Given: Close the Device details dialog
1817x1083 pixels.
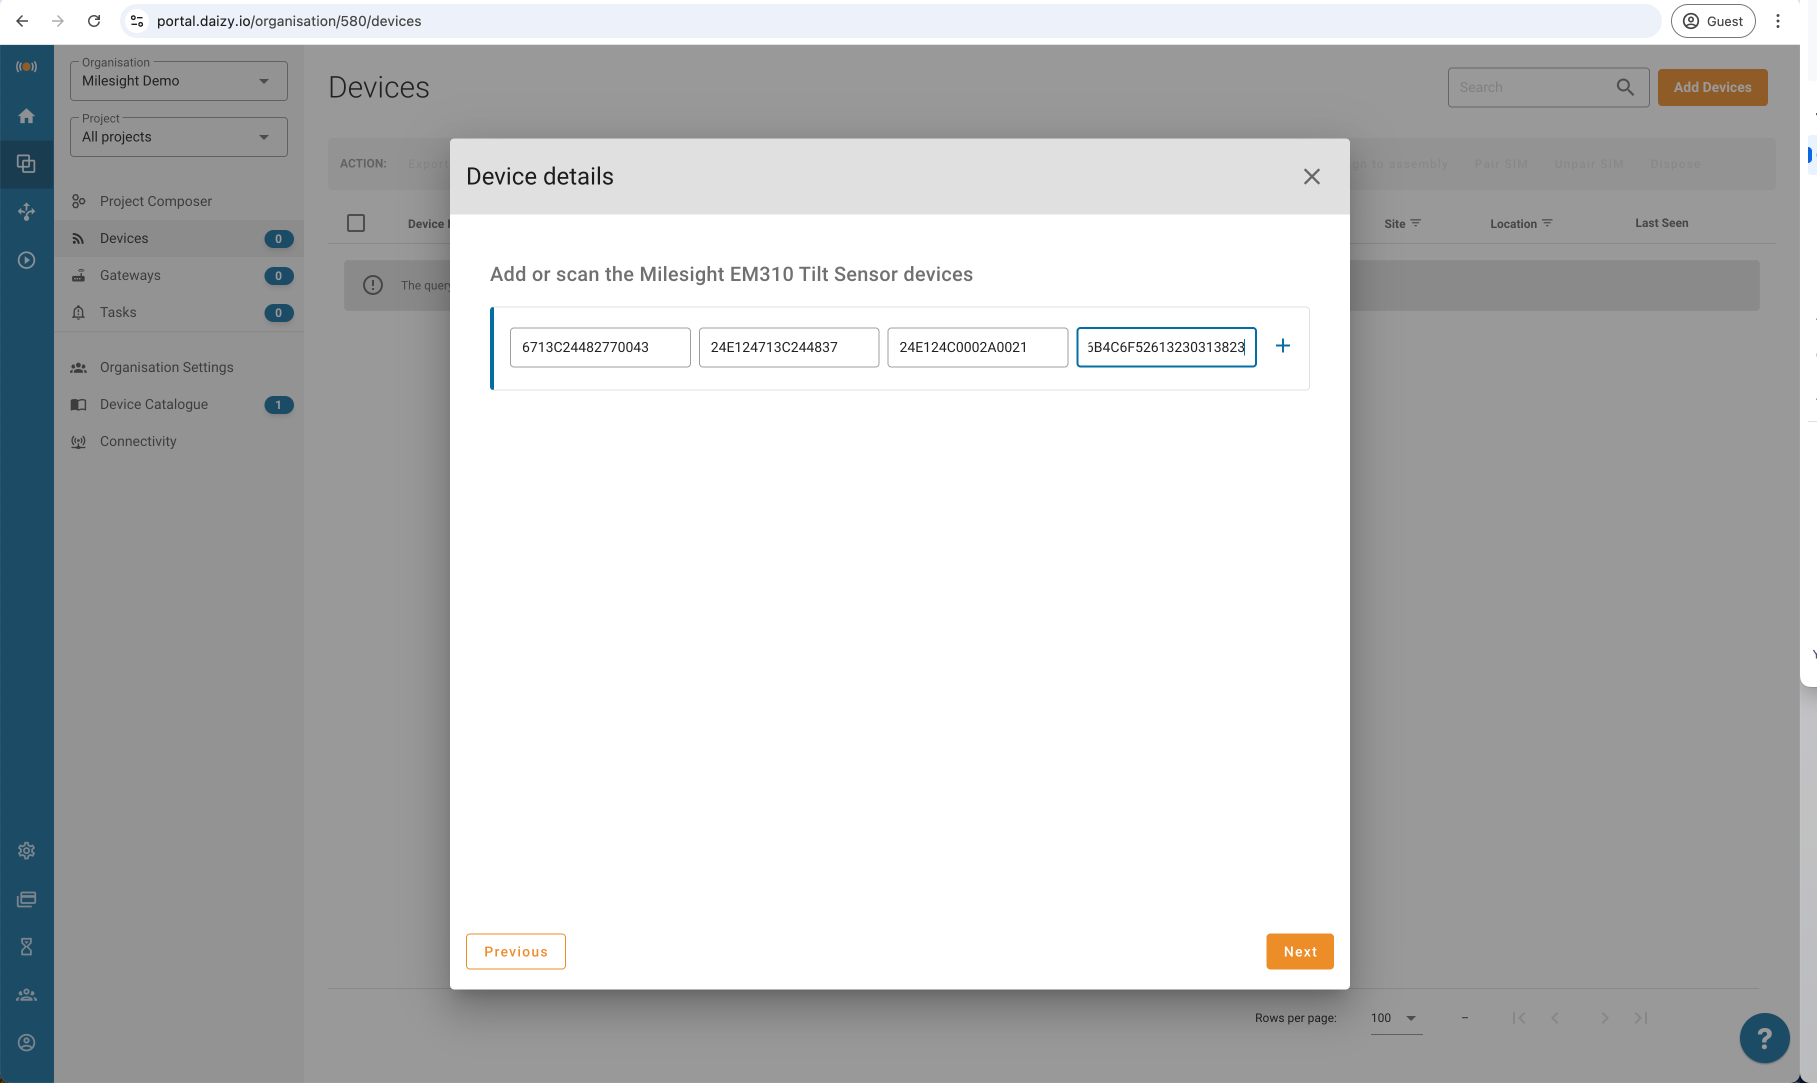Looking at the screenshot, I should pyautogui.click(x=1312, y=177).
